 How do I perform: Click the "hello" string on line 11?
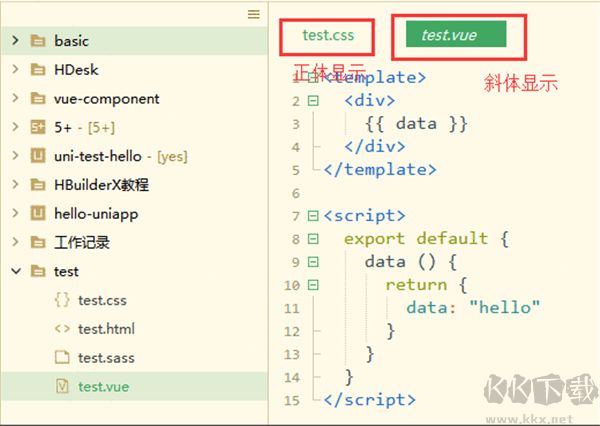[x=505, y=308]
